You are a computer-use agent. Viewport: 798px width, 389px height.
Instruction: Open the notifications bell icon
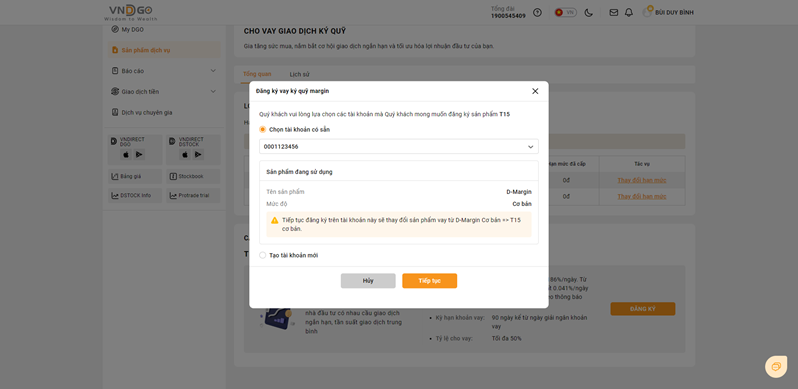pyautogui.click(x=629, y=13)
